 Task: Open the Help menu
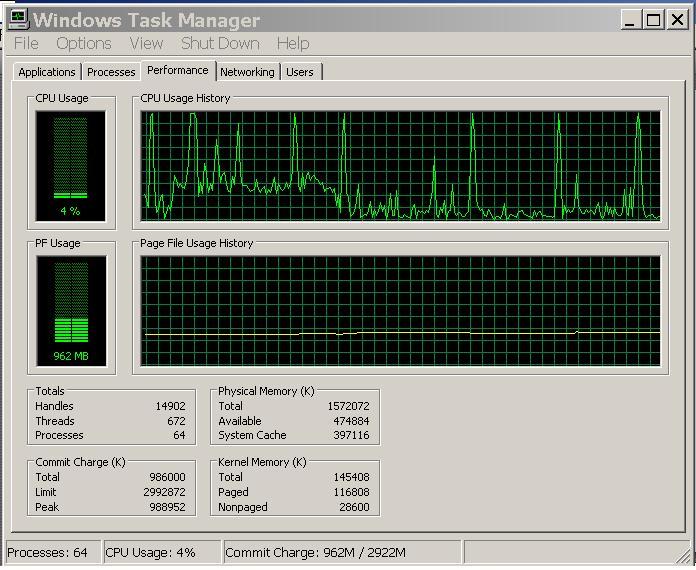tap(293, 44)
